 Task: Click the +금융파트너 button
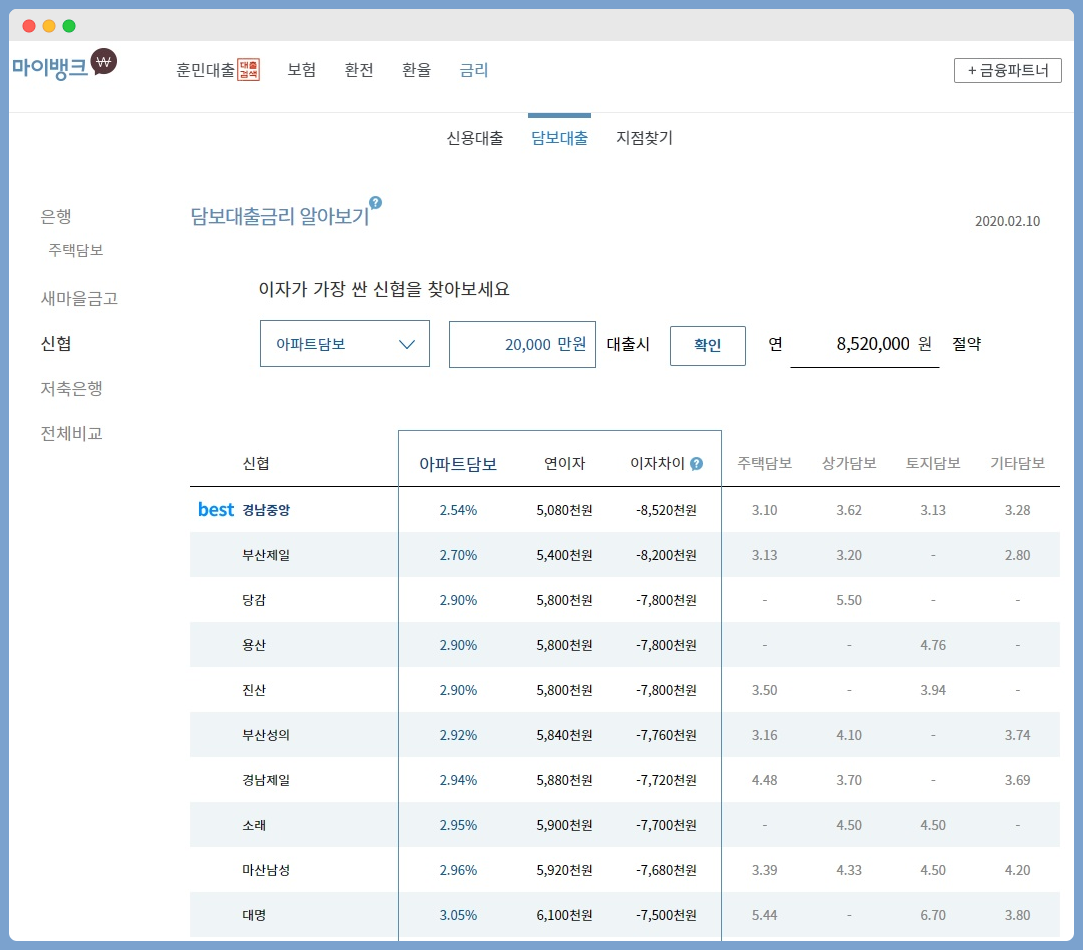(1008, 70)
